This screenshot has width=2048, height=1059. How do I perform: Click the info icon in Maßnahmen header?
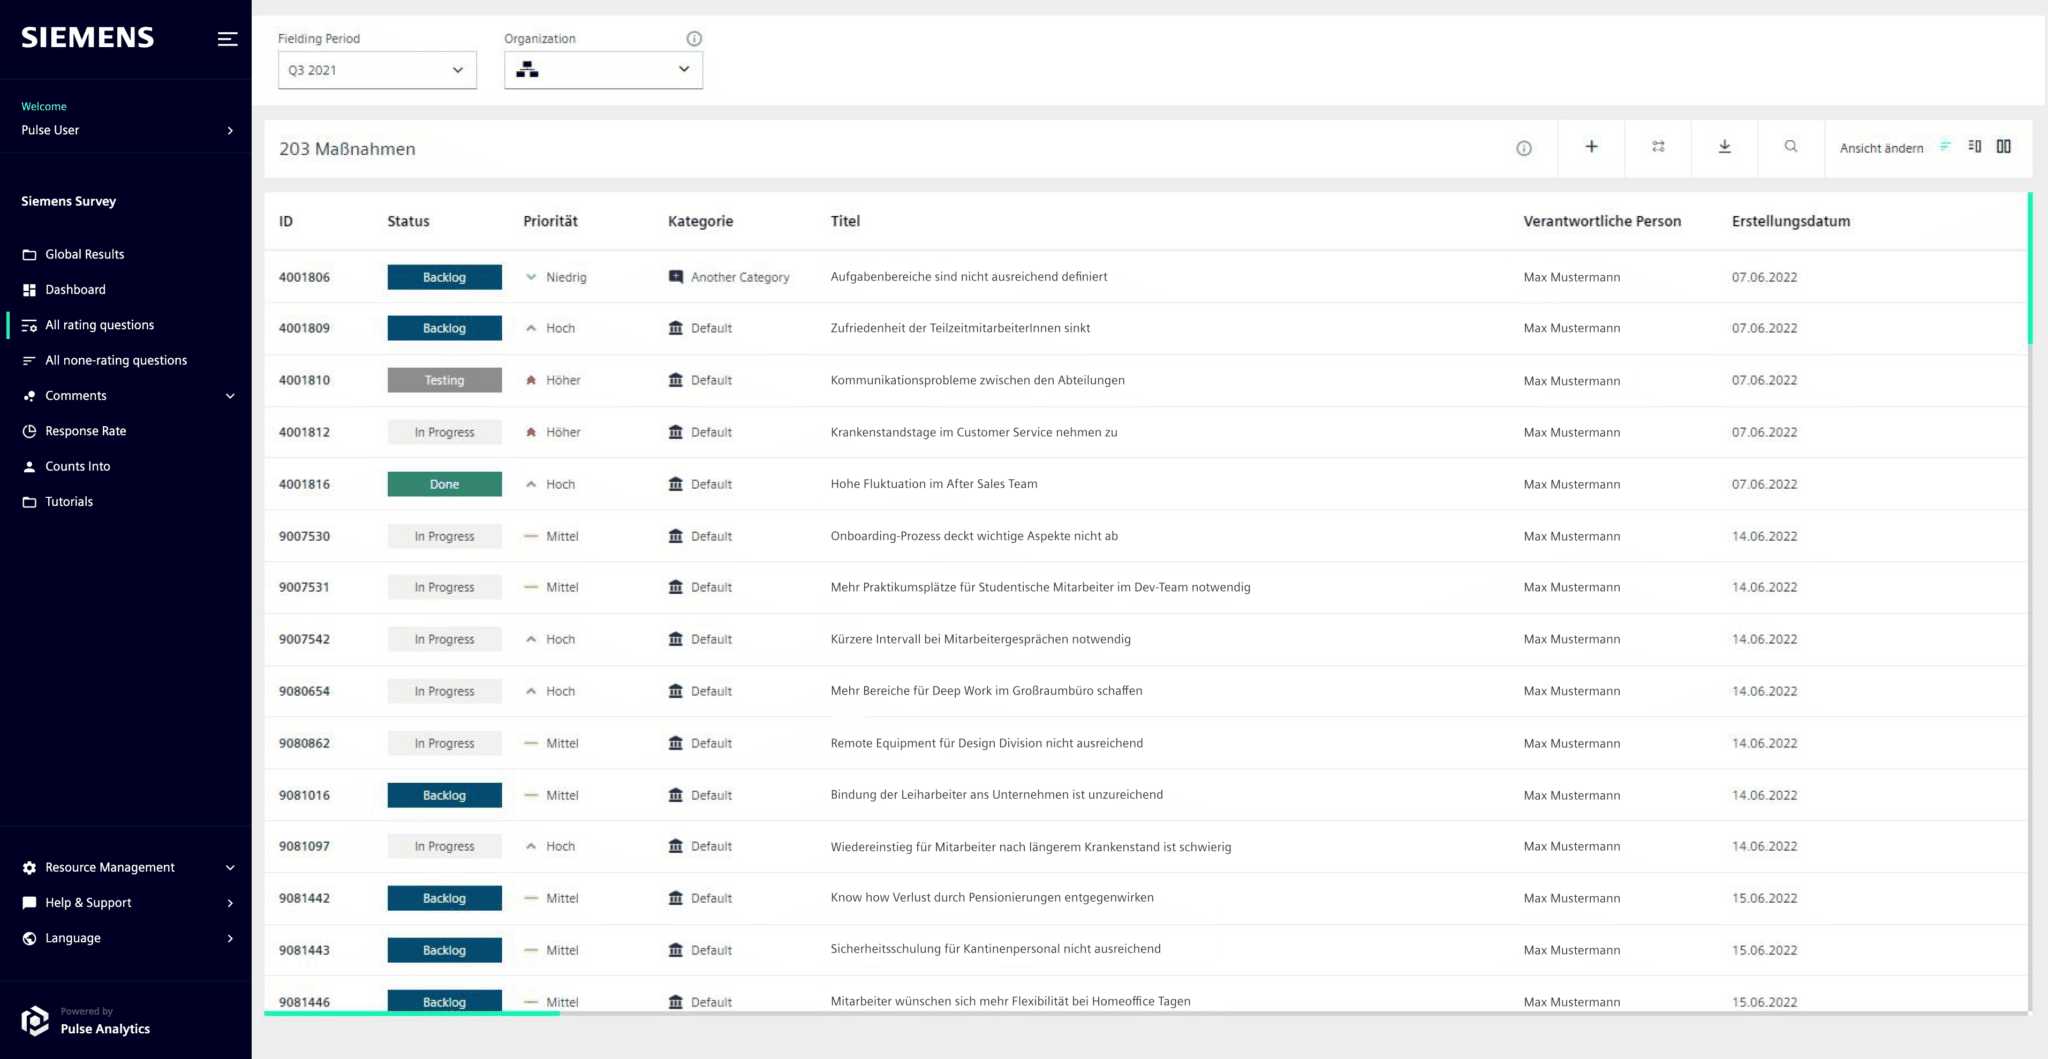pyautogui.click(x=1523, y=148)
